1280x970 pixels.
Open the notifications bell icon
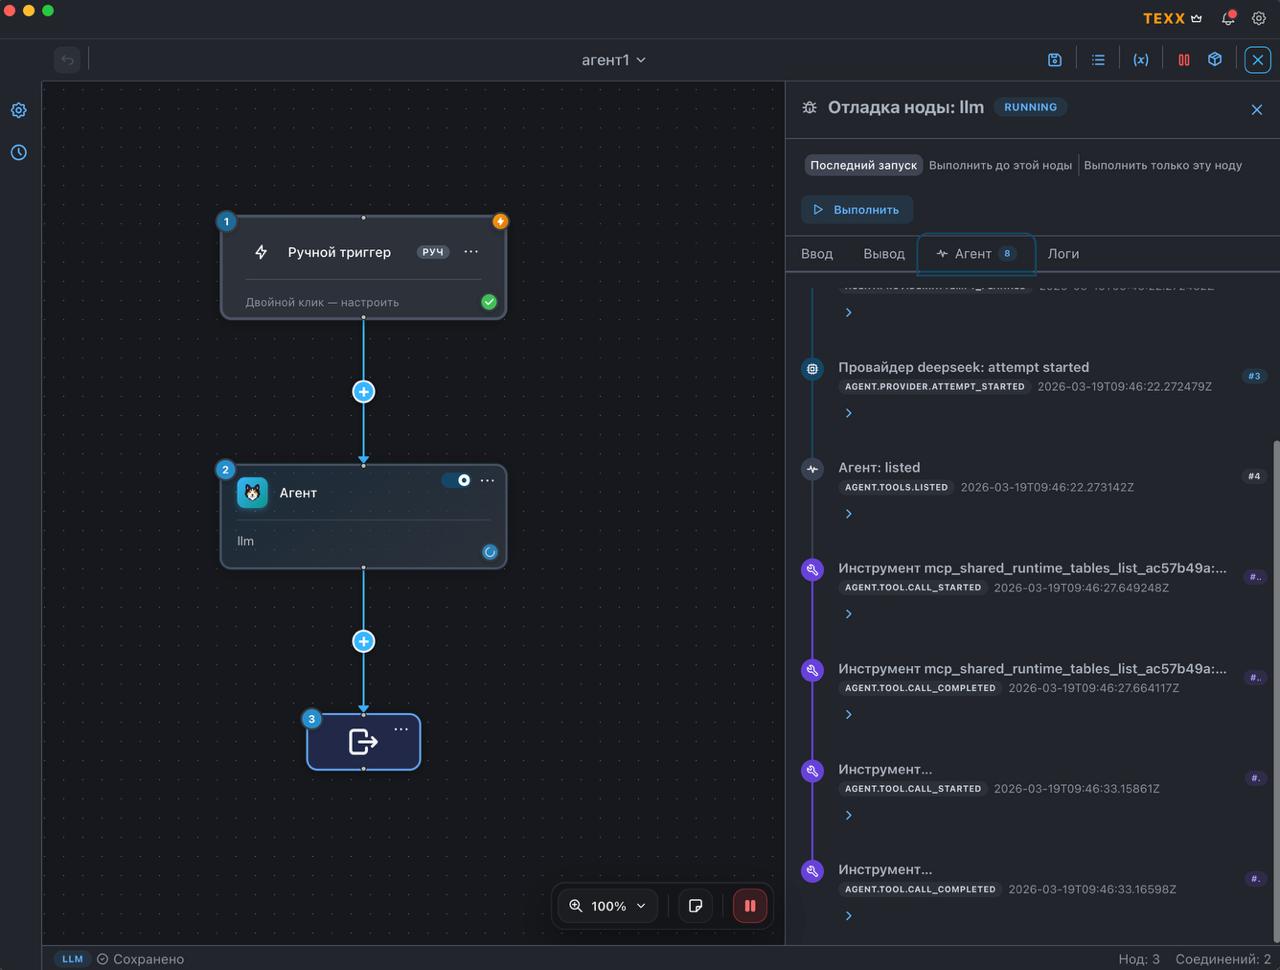[x=1228, y=18]
